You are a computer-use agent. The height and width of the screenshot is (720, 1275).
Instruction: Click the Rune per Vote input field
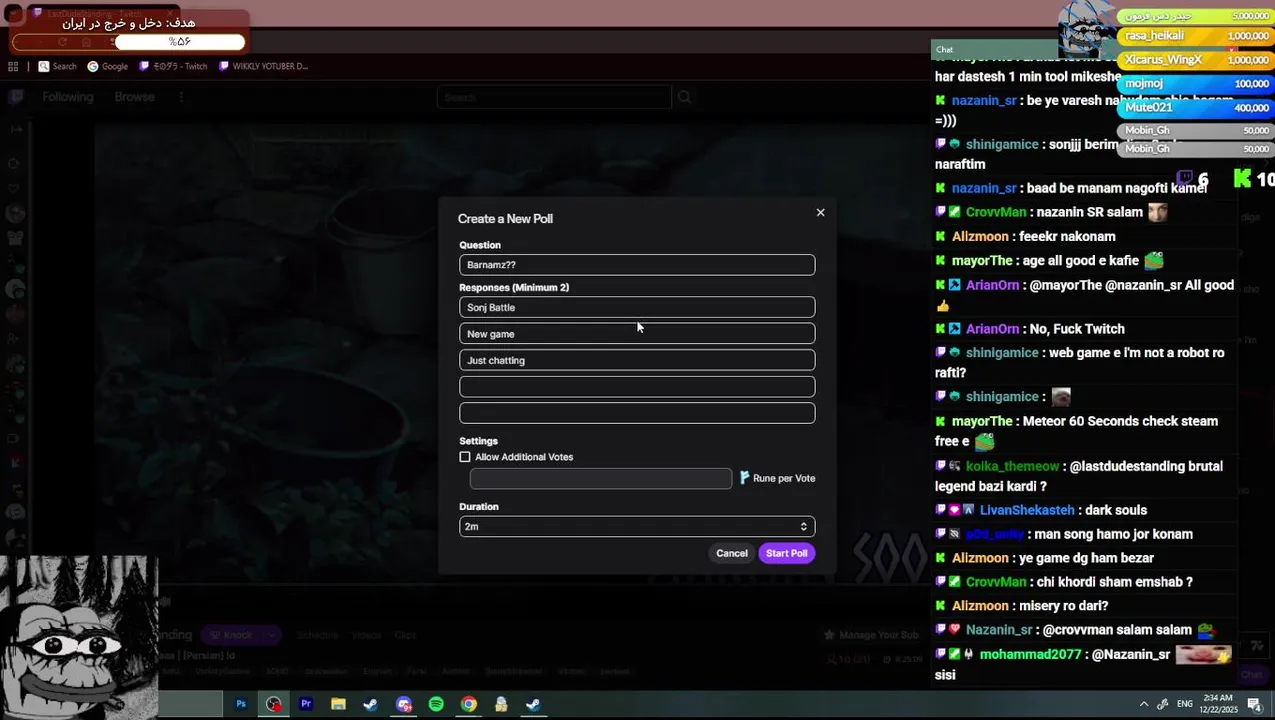(x=601, y=479)
